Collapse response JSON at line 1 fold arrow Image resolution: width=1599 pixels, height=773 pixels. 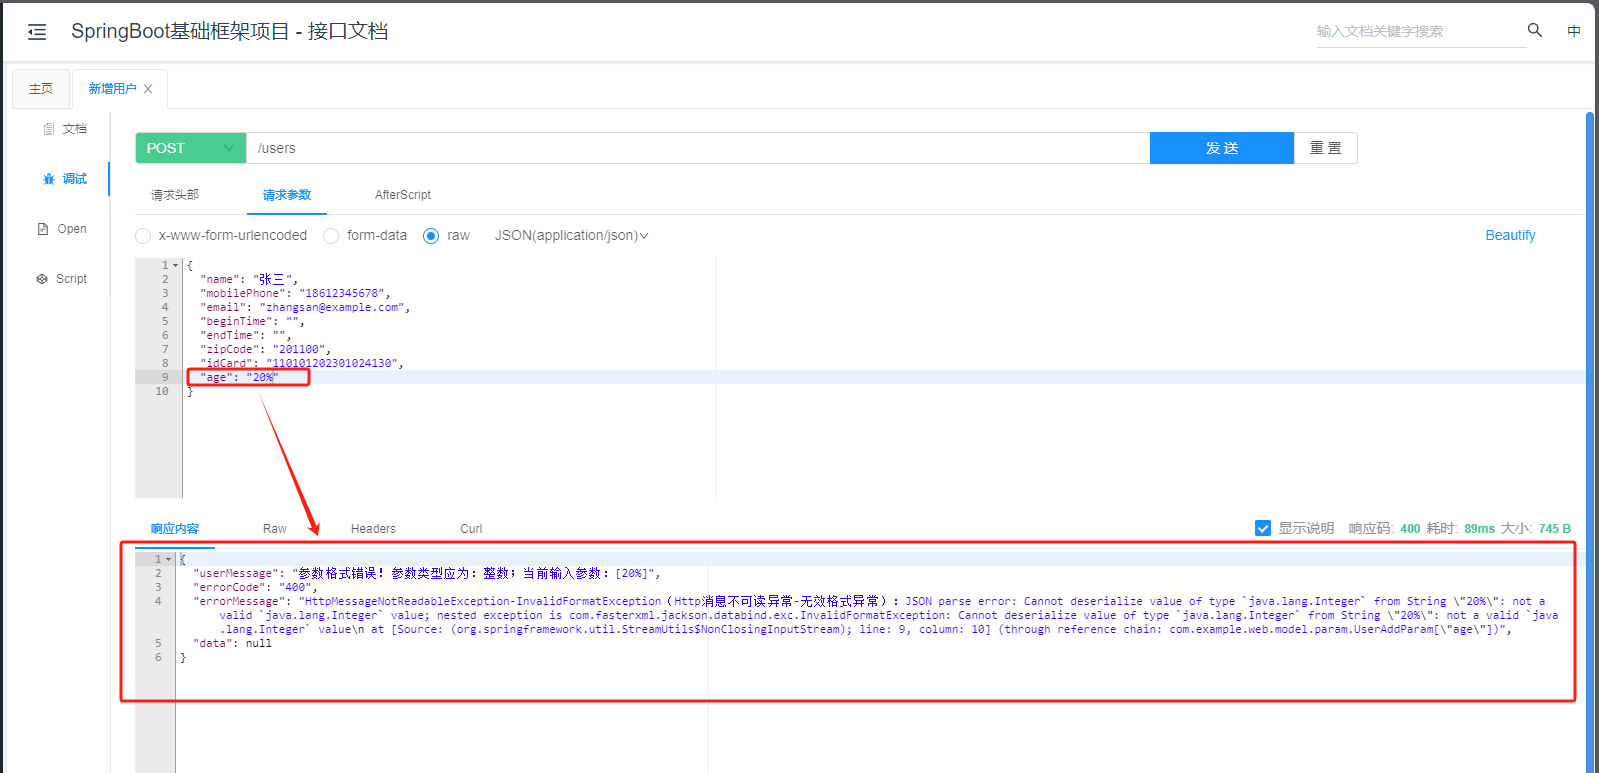[x=168, y=560]
